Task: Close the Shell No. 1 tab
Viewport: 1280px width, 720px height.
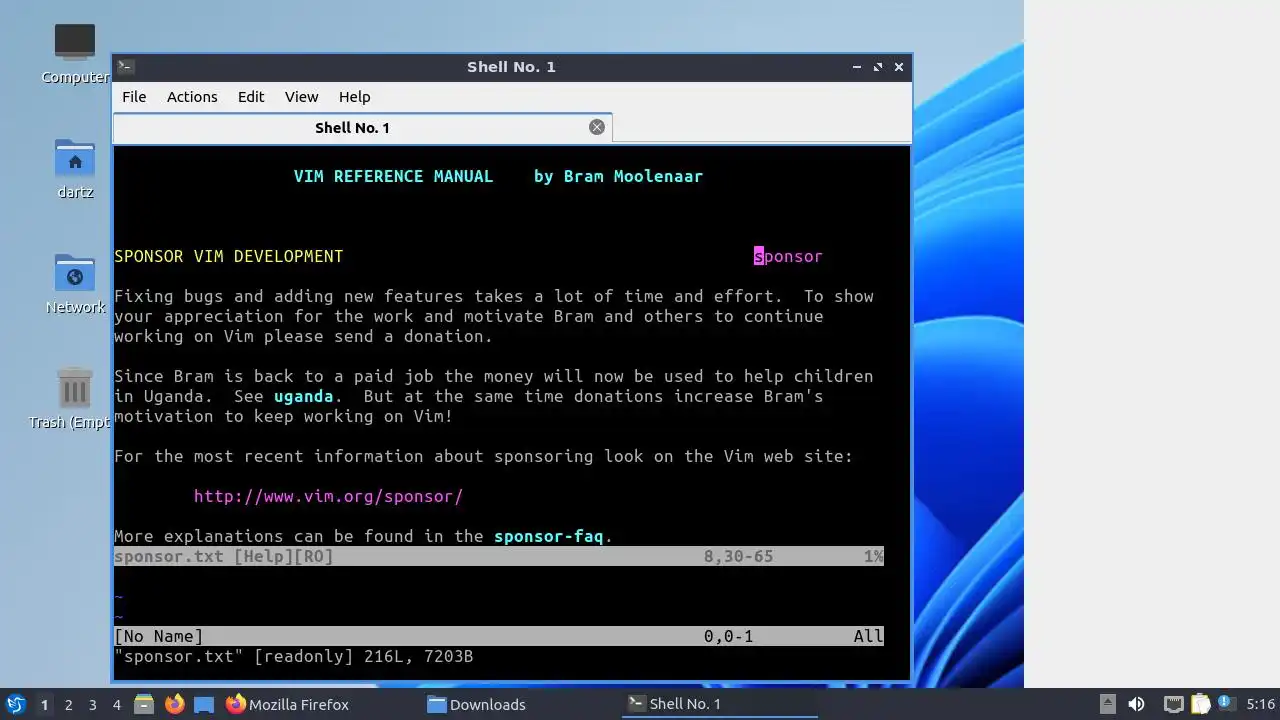Action: pyautogui.click(x=597, y=127)
